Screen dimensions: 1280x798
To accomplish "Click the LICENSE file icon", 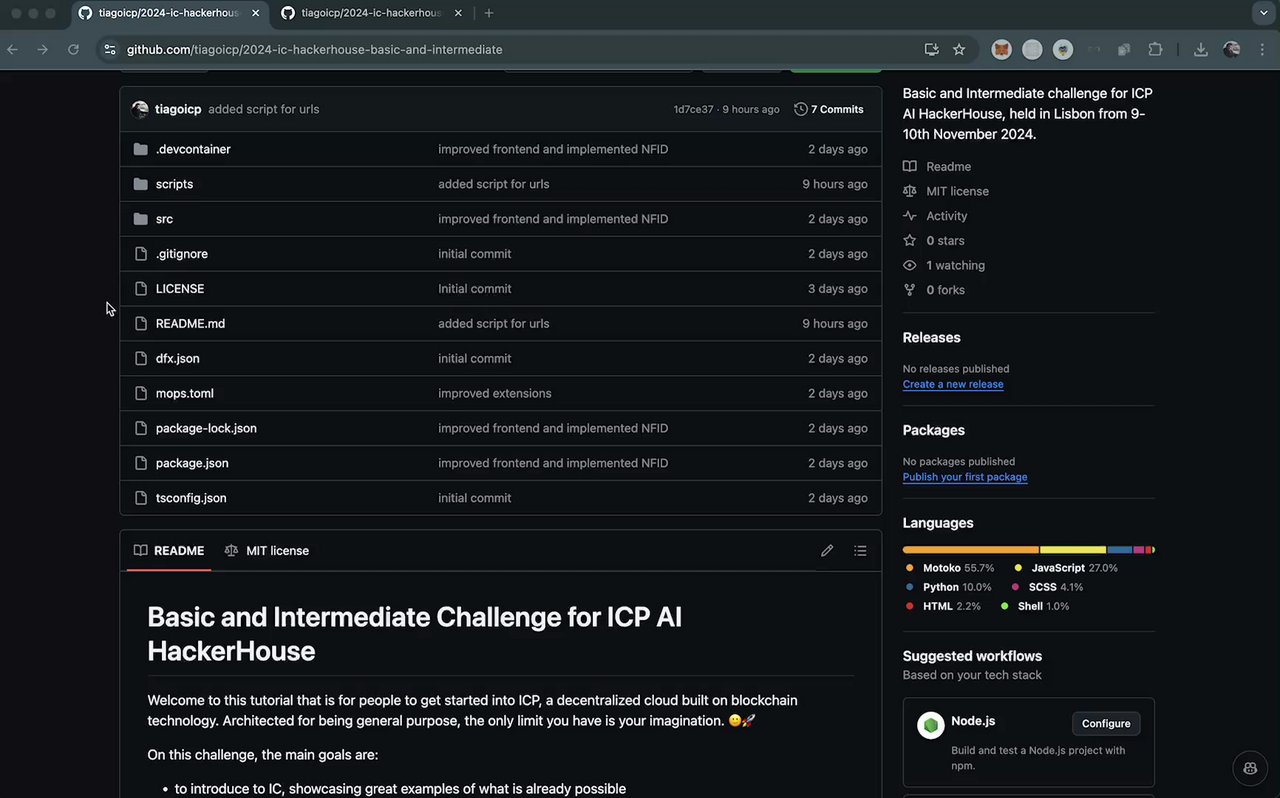I will click(140, 289).
